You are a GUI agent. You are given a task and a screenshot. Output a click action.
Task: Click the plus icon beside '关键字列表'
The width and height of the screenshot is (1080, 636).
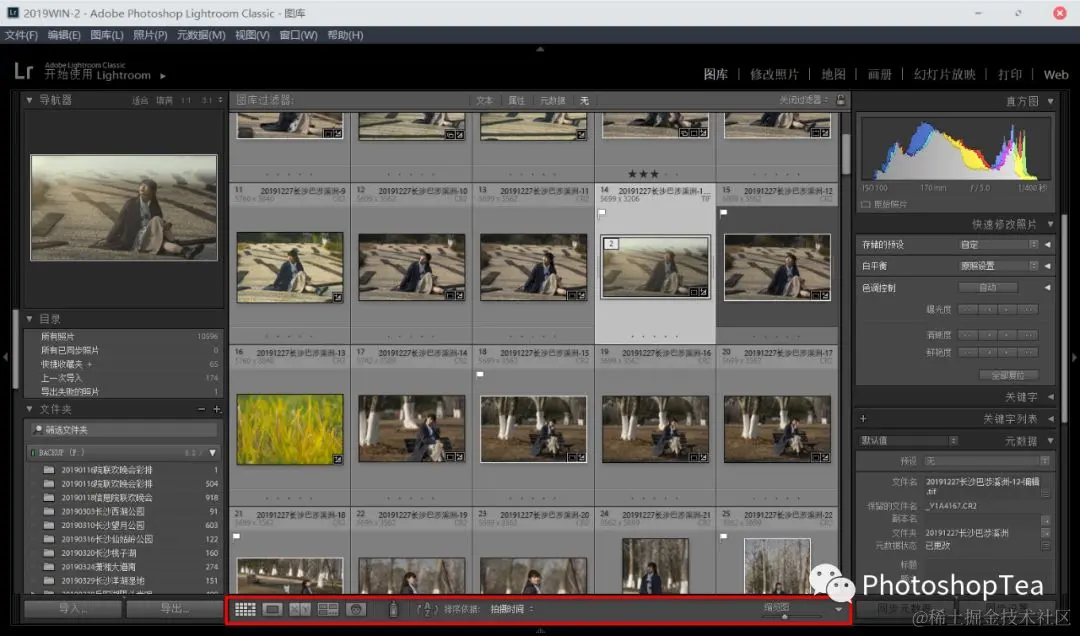(x=863, y=418)
